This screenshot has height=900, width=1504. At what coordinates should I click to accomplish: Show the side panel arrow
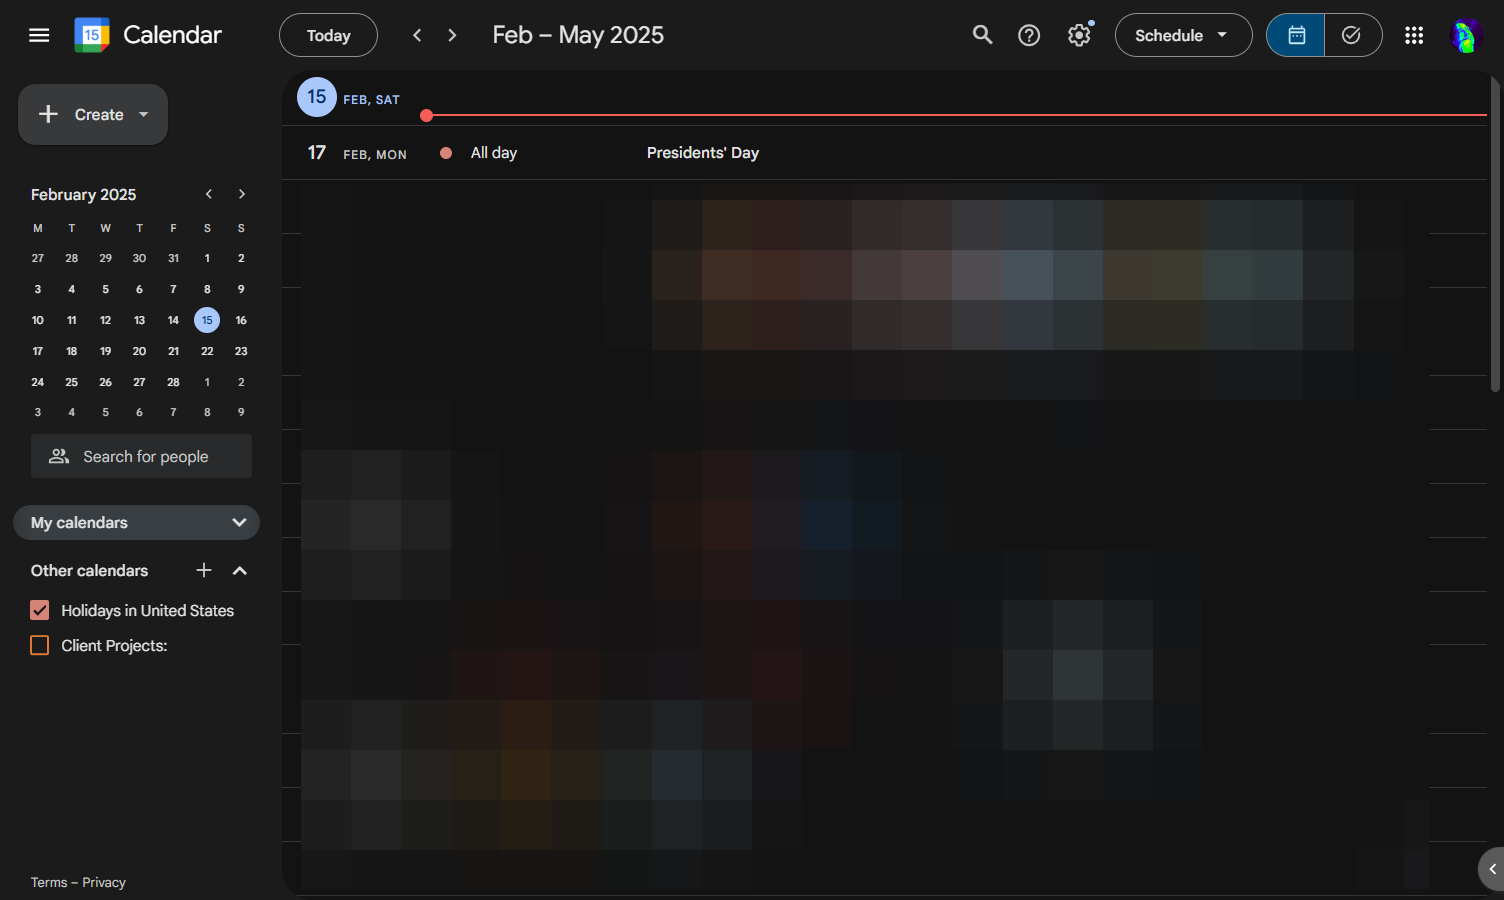(1492, 869)
